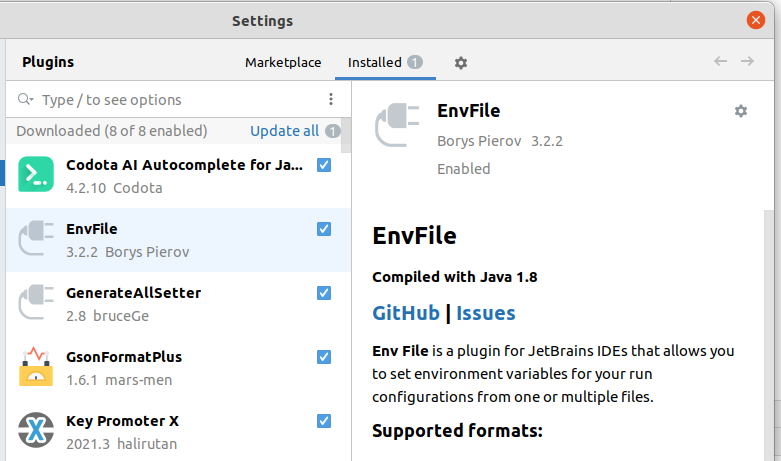
Task: Navigate forward with the right arrow
Action: click(x=747, y=62)
